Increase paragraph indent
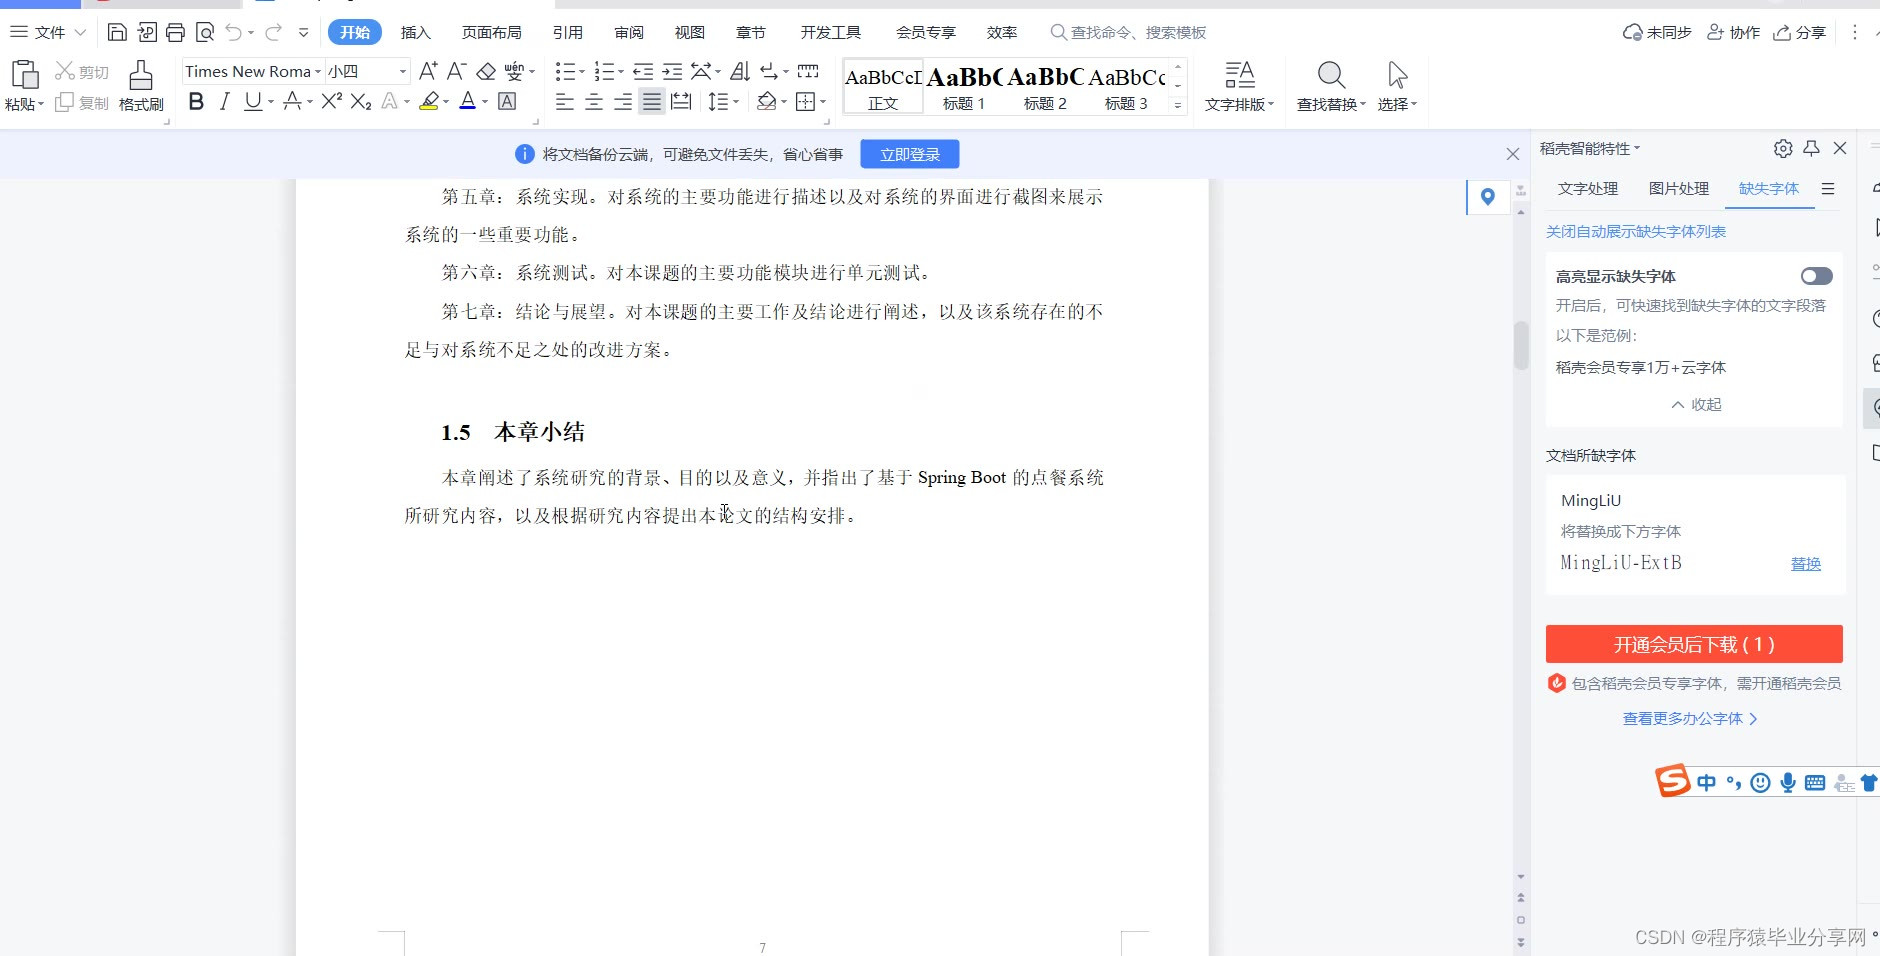 672,71
